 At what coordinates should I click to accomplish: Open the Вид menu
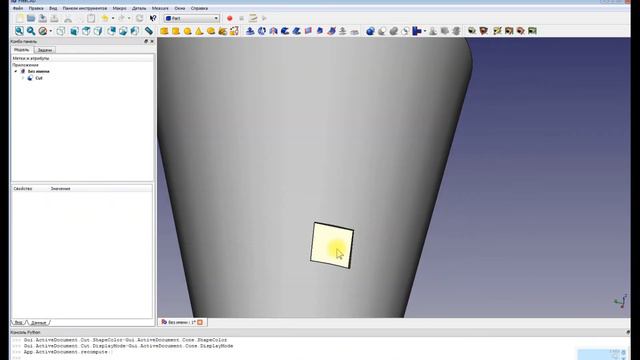pyautogui.click(x=53, y=8)
